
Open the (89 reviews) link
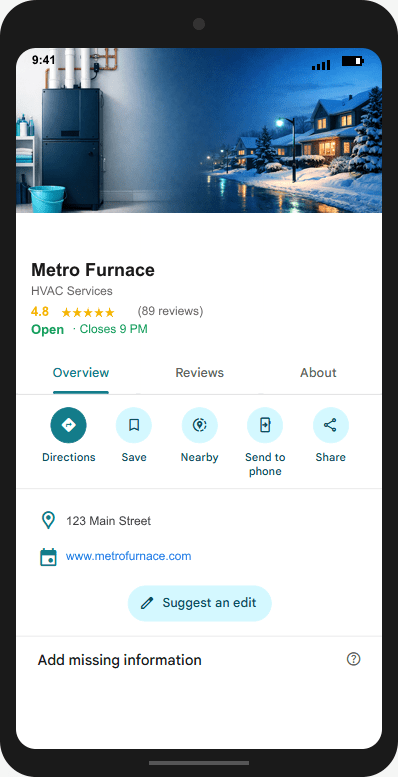pyautogui.click(x=170, y=311)
